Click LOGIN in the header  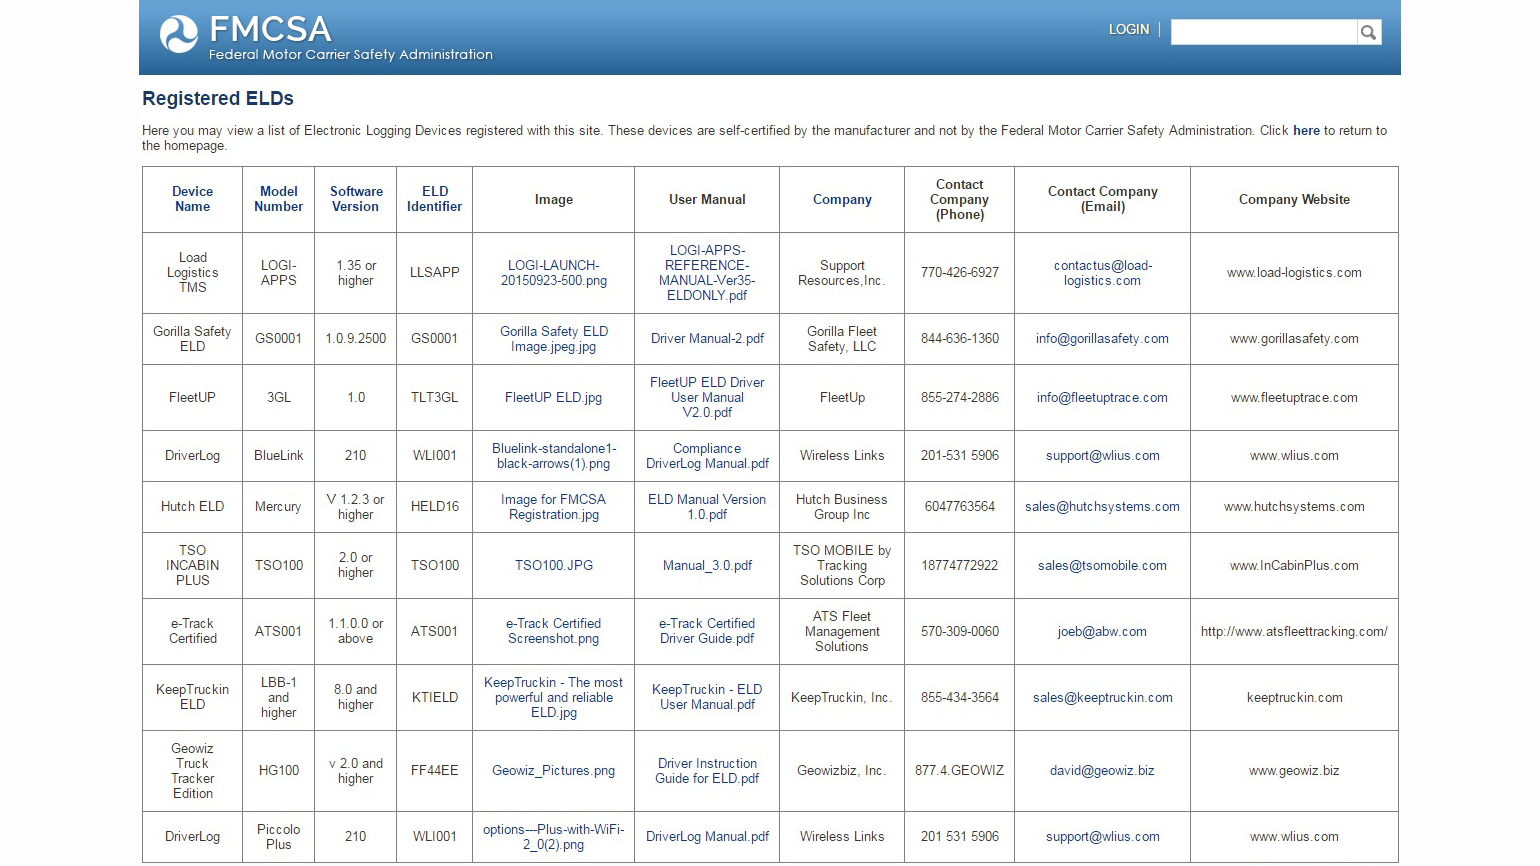point(1129,29)
